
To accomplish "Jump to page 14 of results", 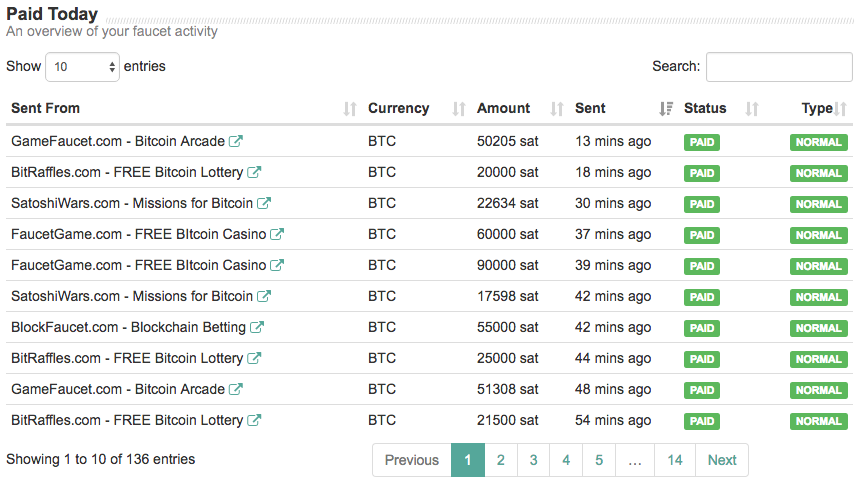I will (675, 460).
